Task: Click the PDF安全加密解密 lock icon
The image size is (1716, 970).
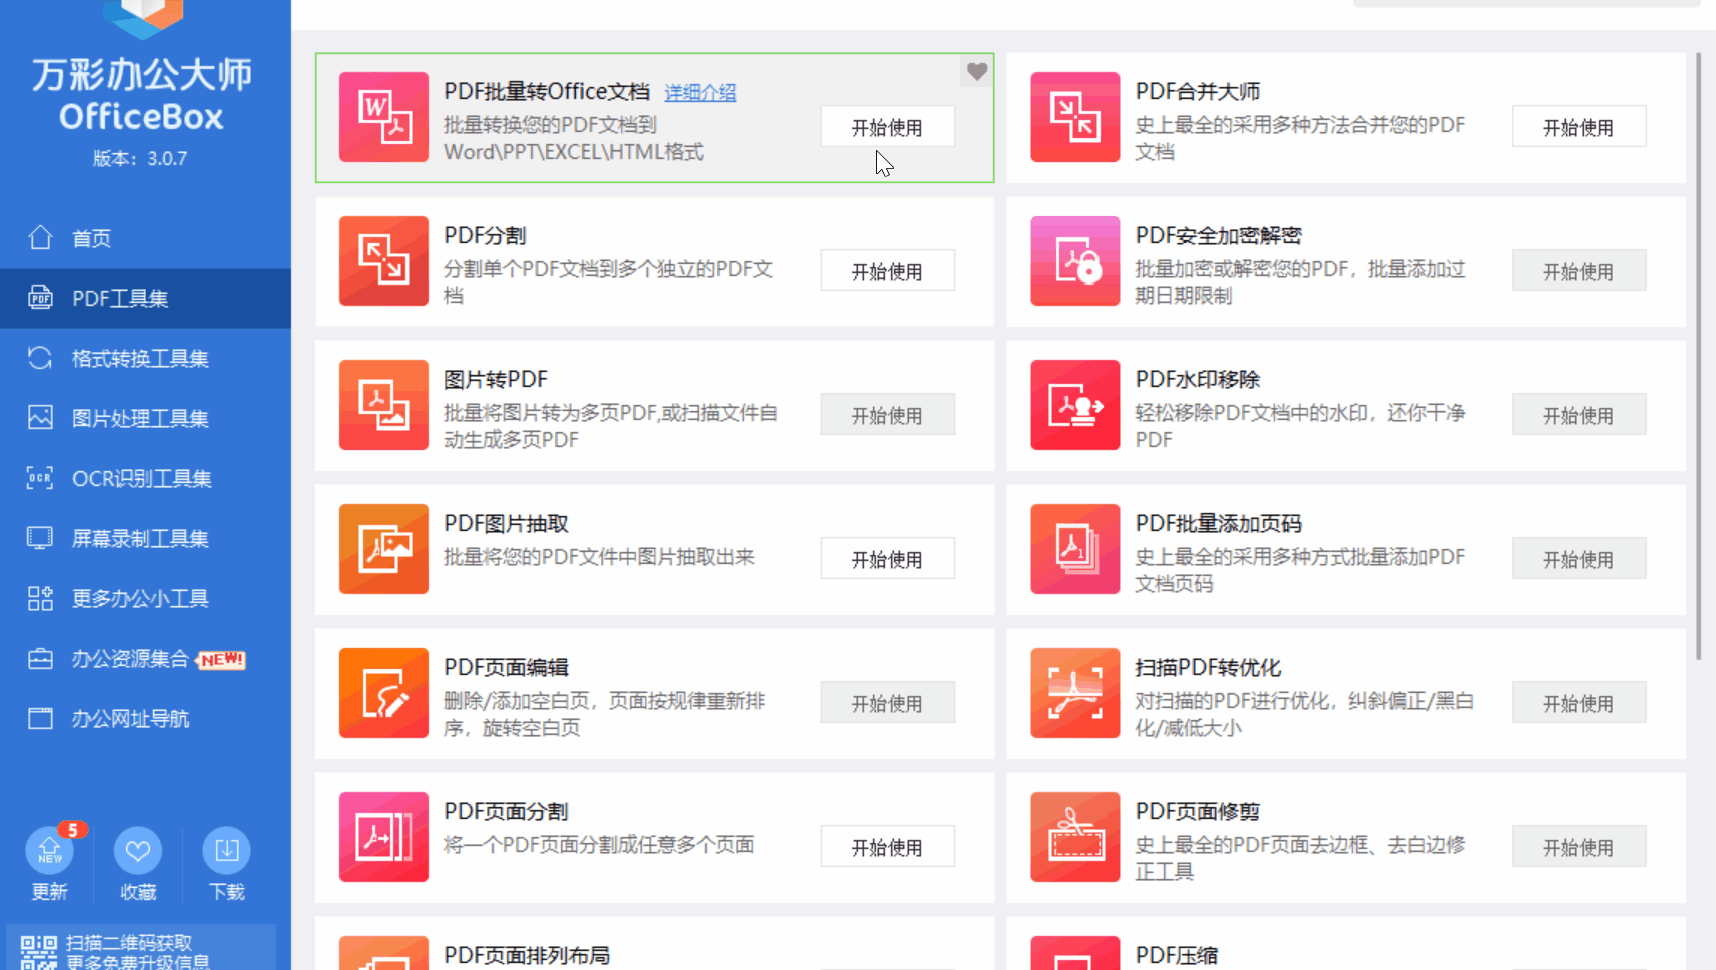Action: 1075,261
